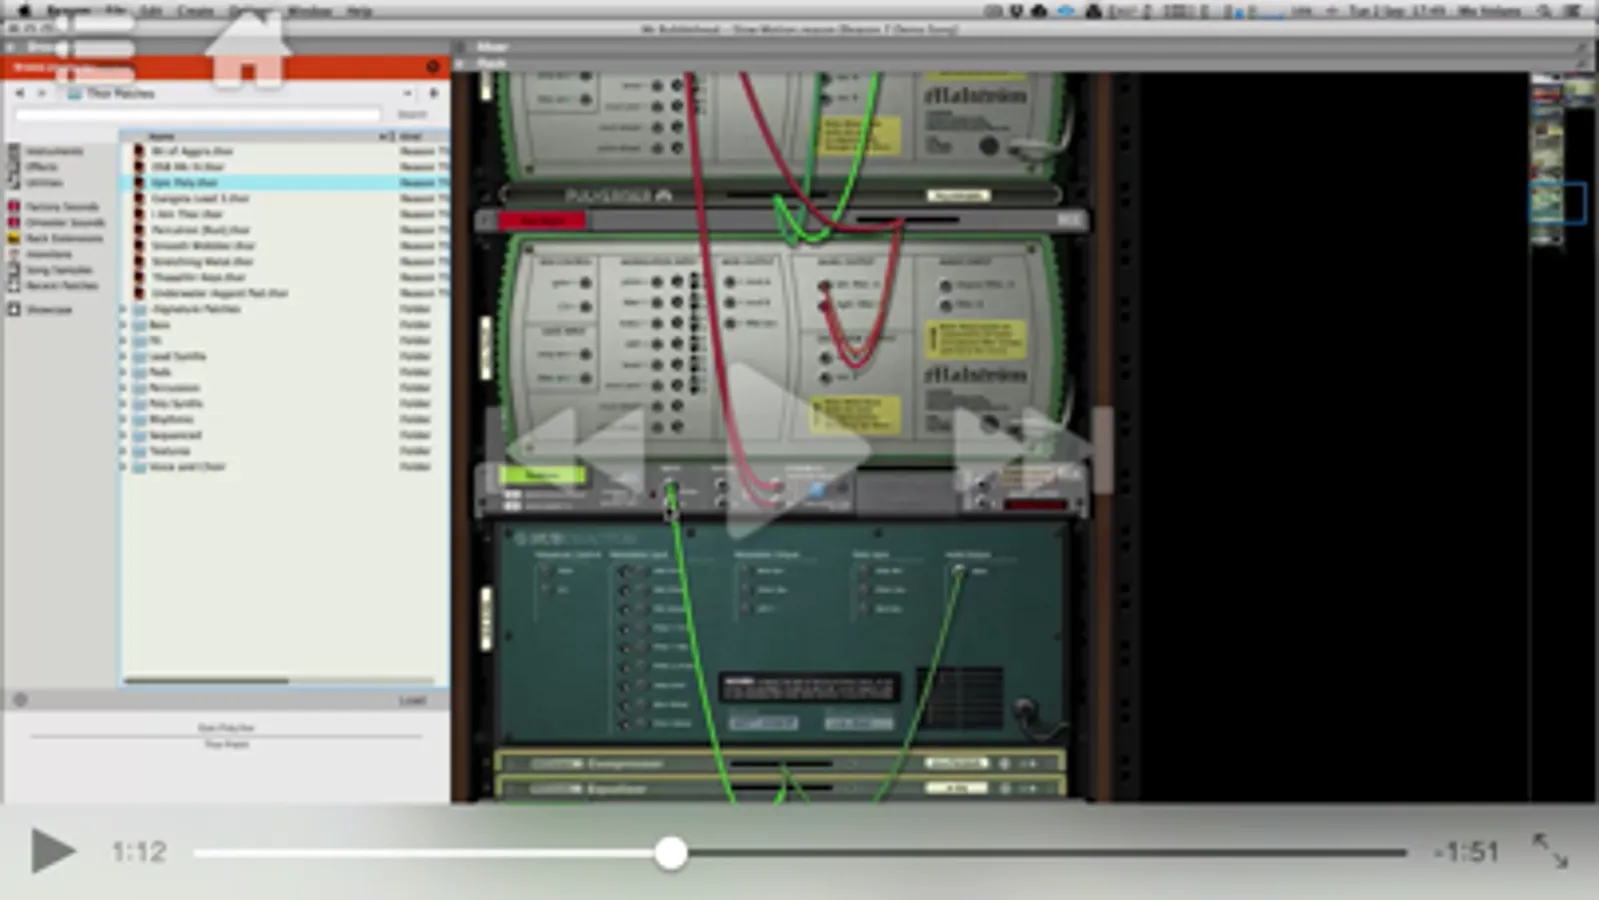Click the green device label in the rack
Screen dimensions: 1599x900
pyautogui.click(x=542, y=475)
